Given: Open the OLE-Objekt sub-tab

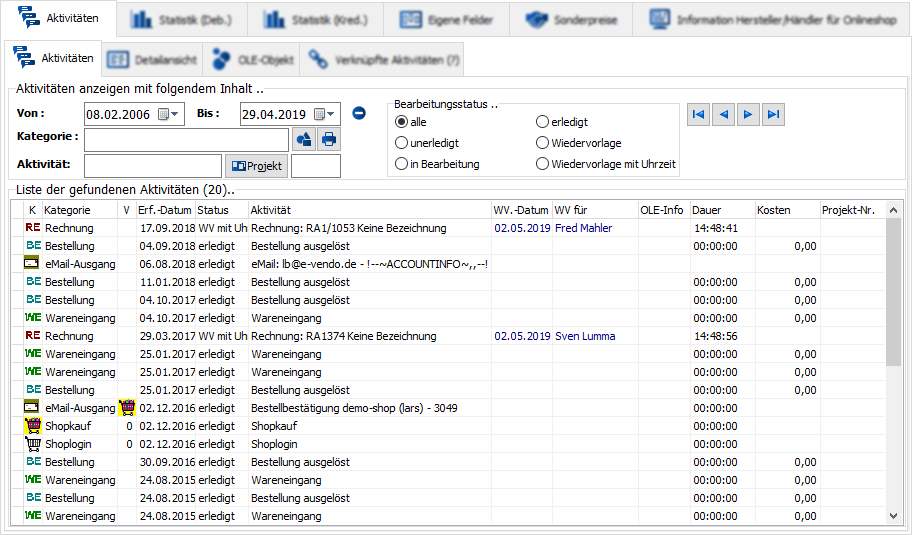Looking at the screenshot, I should click(x=252, y=59).
